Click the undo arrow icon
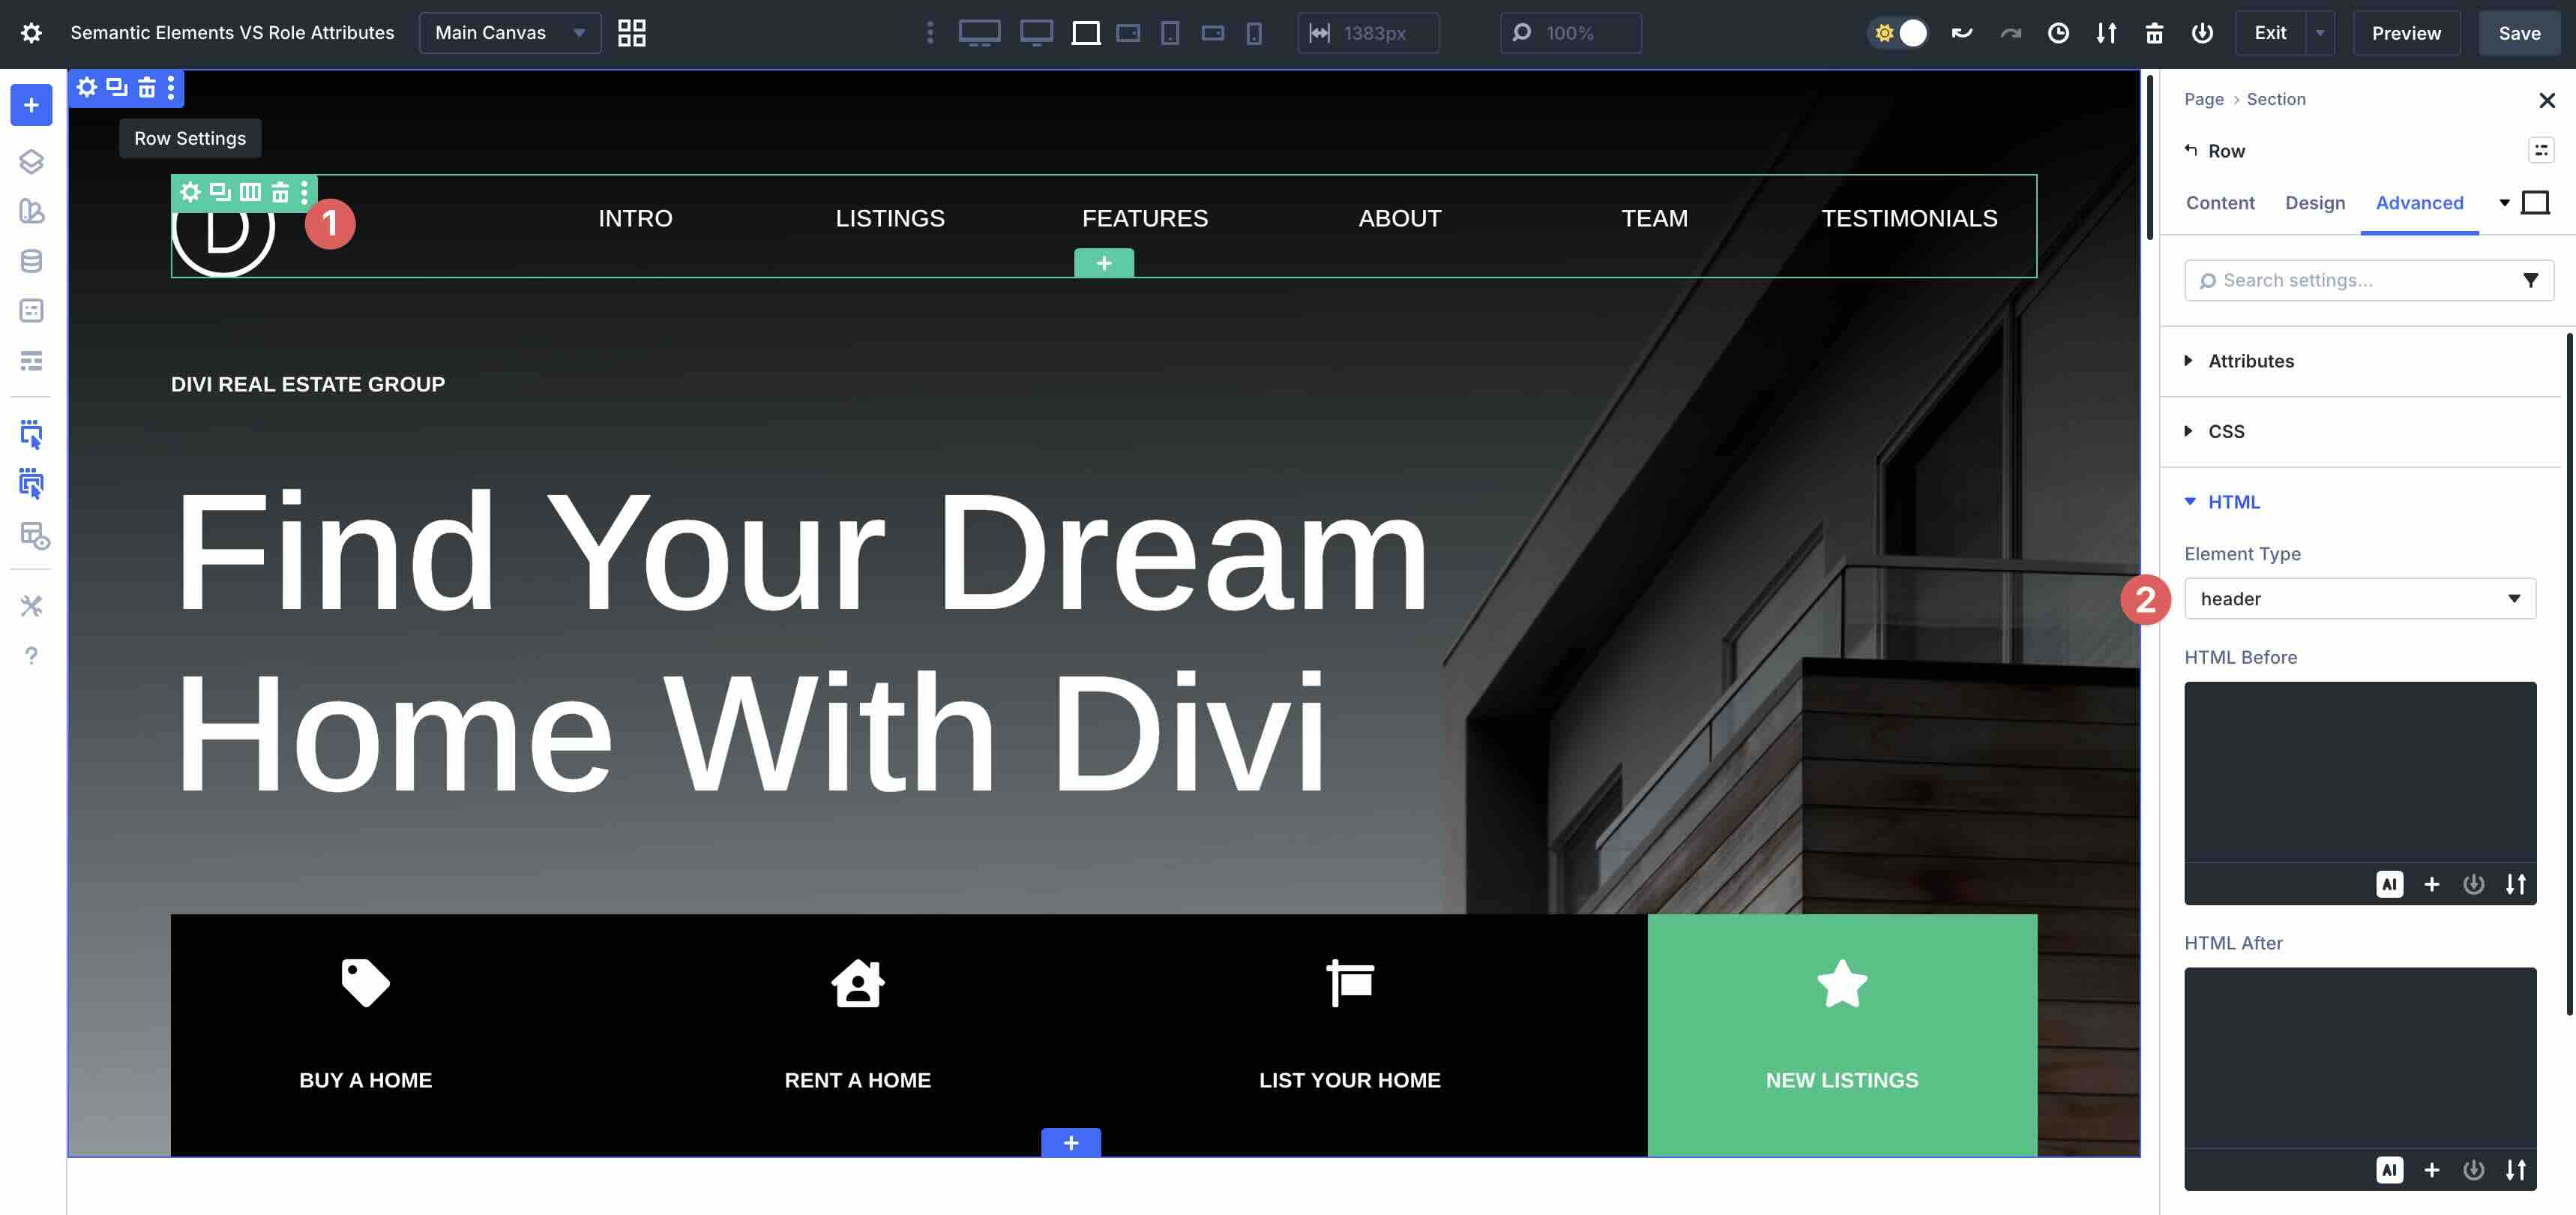This screenshot has height=1215, width=2576. tap(1961, 33)
